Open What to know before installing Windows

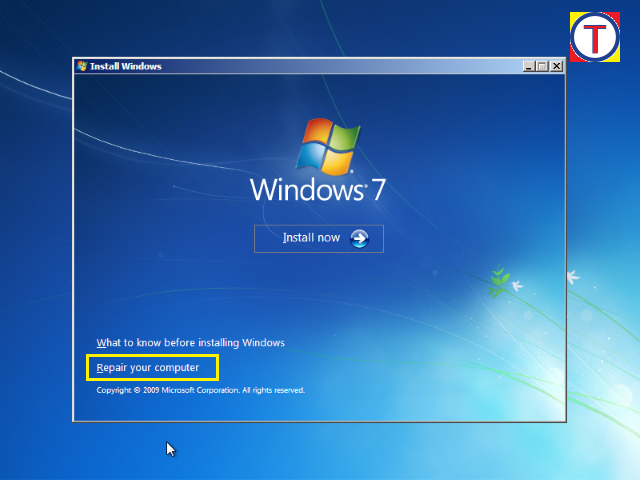coord(190,342)
